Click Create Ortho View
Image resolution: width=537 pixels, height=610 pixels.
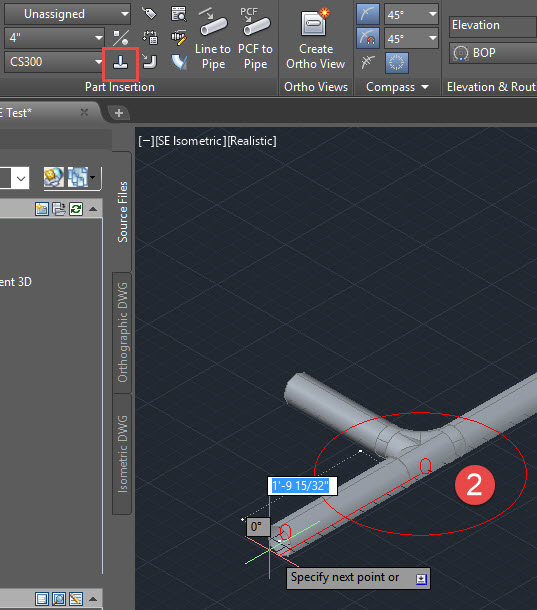click(x=316, y=38)
